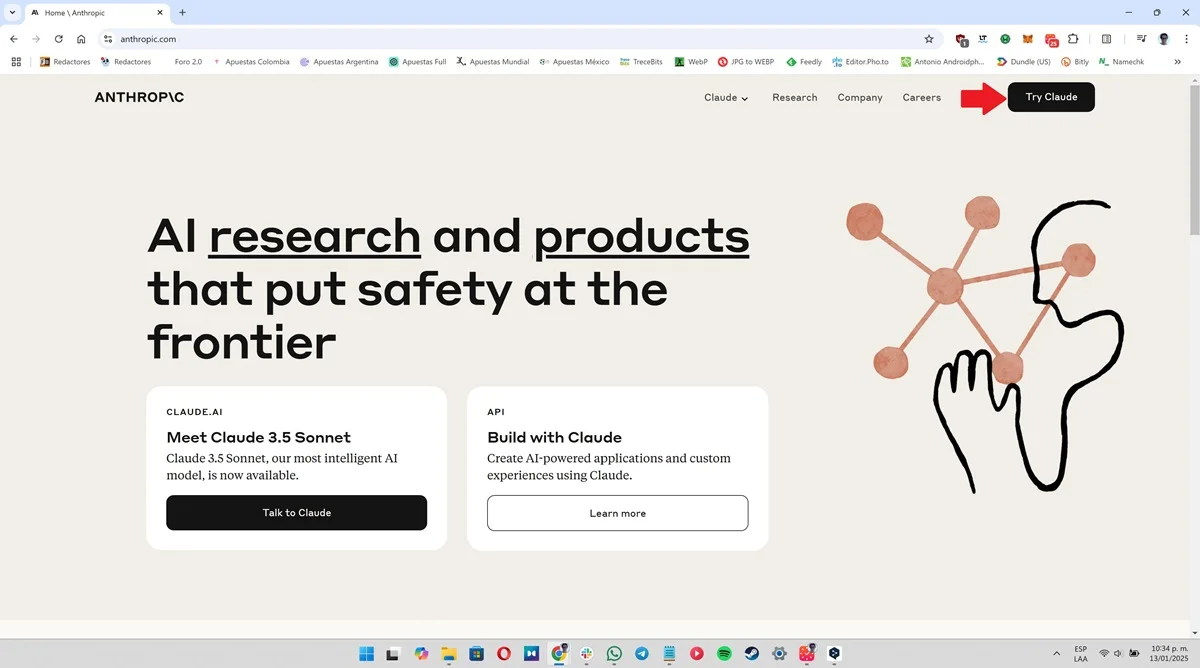1200x668 pixels.
Task: Open WhatsApp from the taskbar
Action: pos(614,653)
